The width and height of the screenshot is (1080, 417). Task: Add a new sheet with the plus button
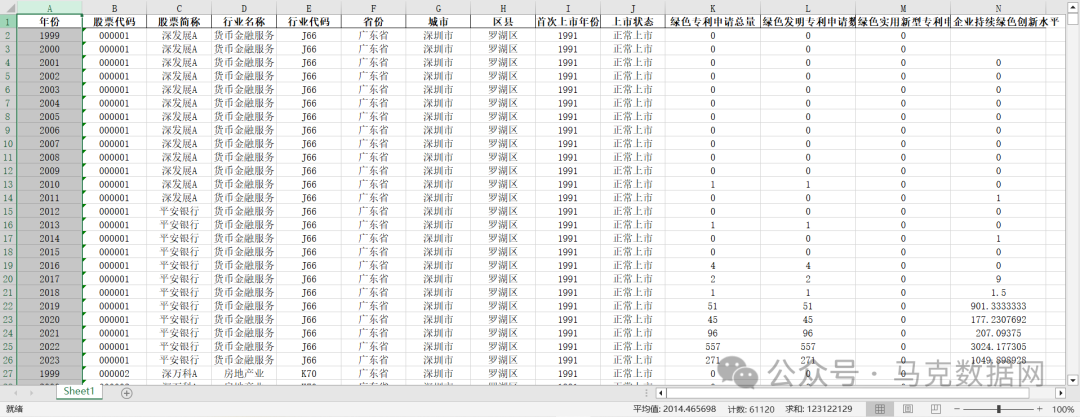tap(127, 393)
